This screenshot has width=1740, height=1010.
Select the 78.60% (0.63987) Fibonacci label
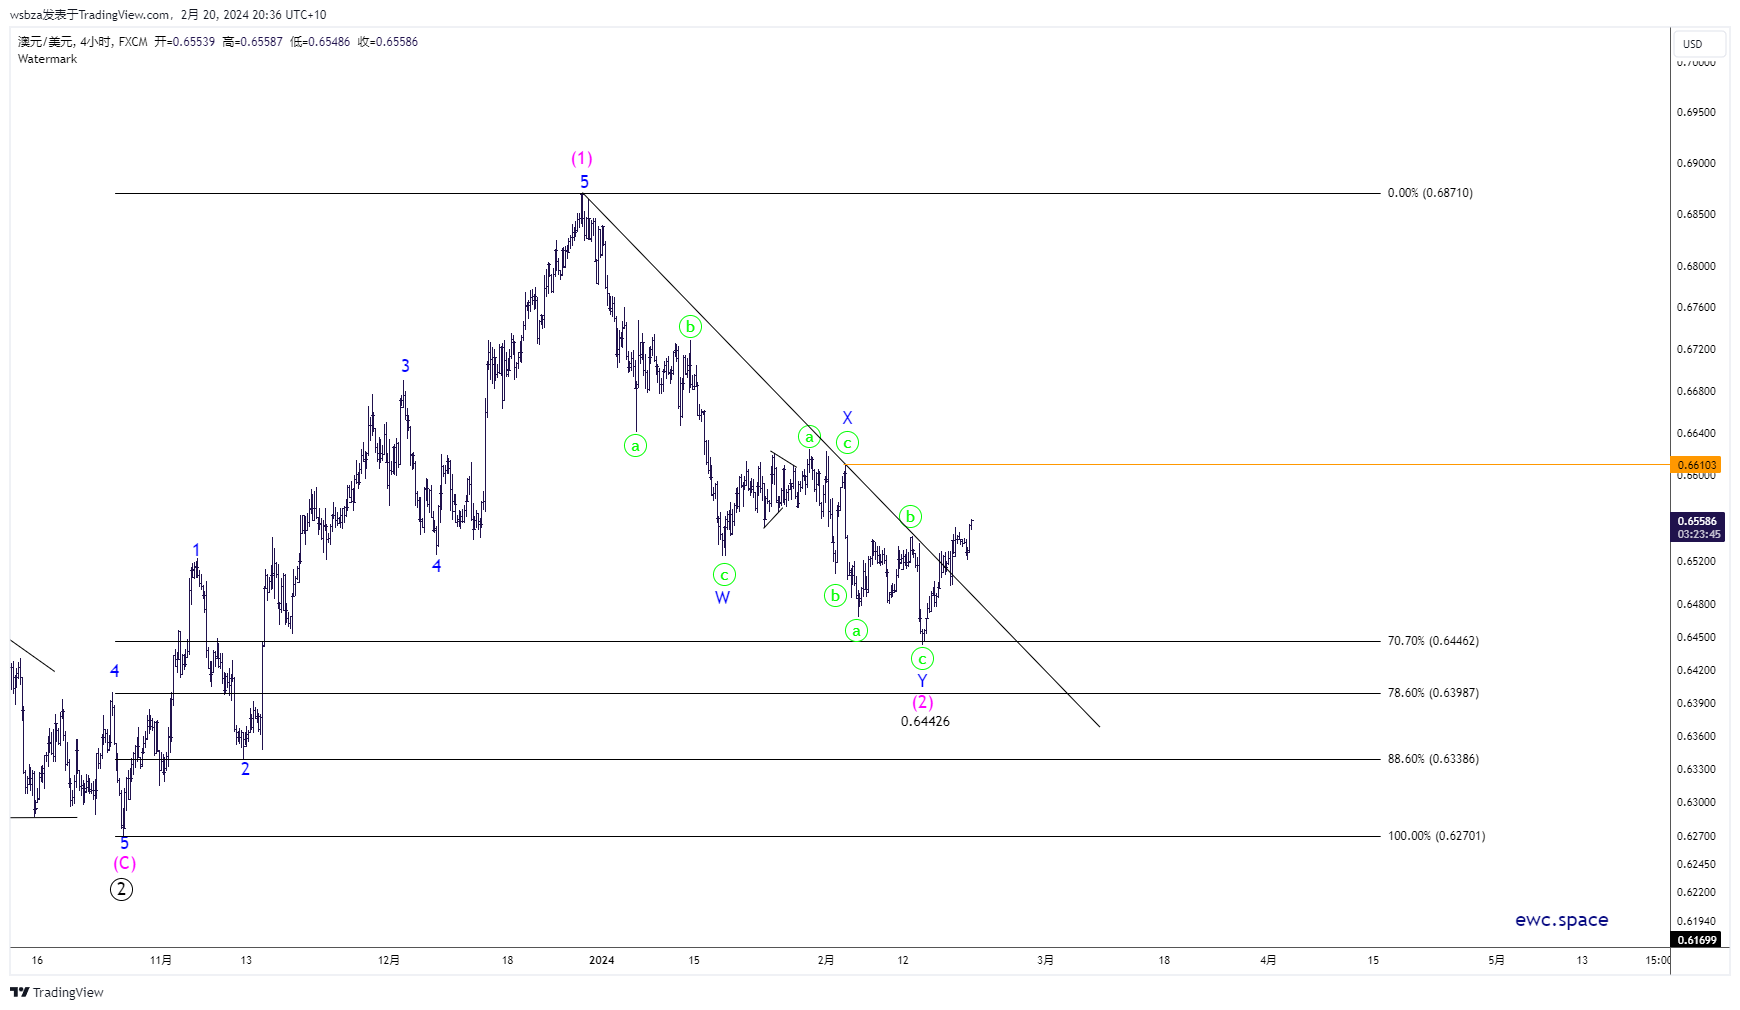pos(1433,693)
